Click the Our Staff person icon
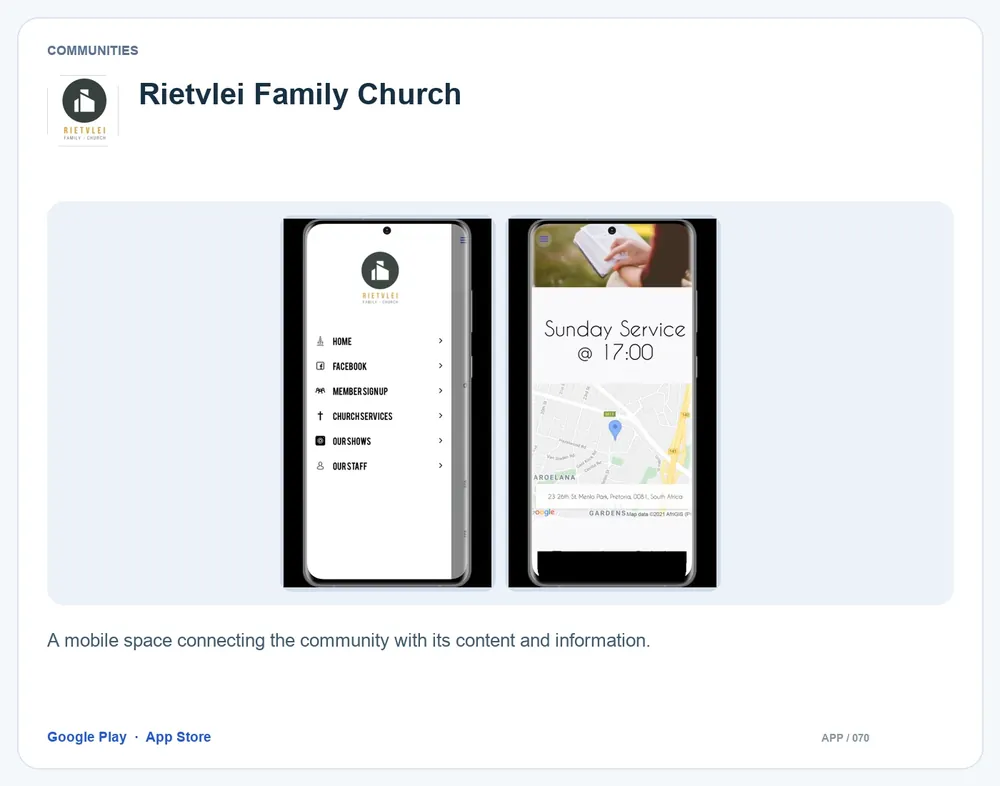Screen dimensions: 1000x786 tap(320, 466)
